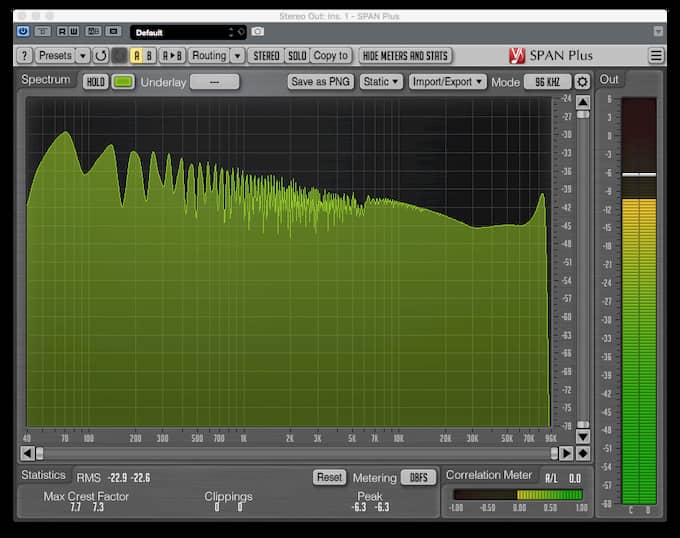Open the Mode selector showing 96 KHZ
The height and width of the screenshot is (538, 680).
(x=547, y=82)
